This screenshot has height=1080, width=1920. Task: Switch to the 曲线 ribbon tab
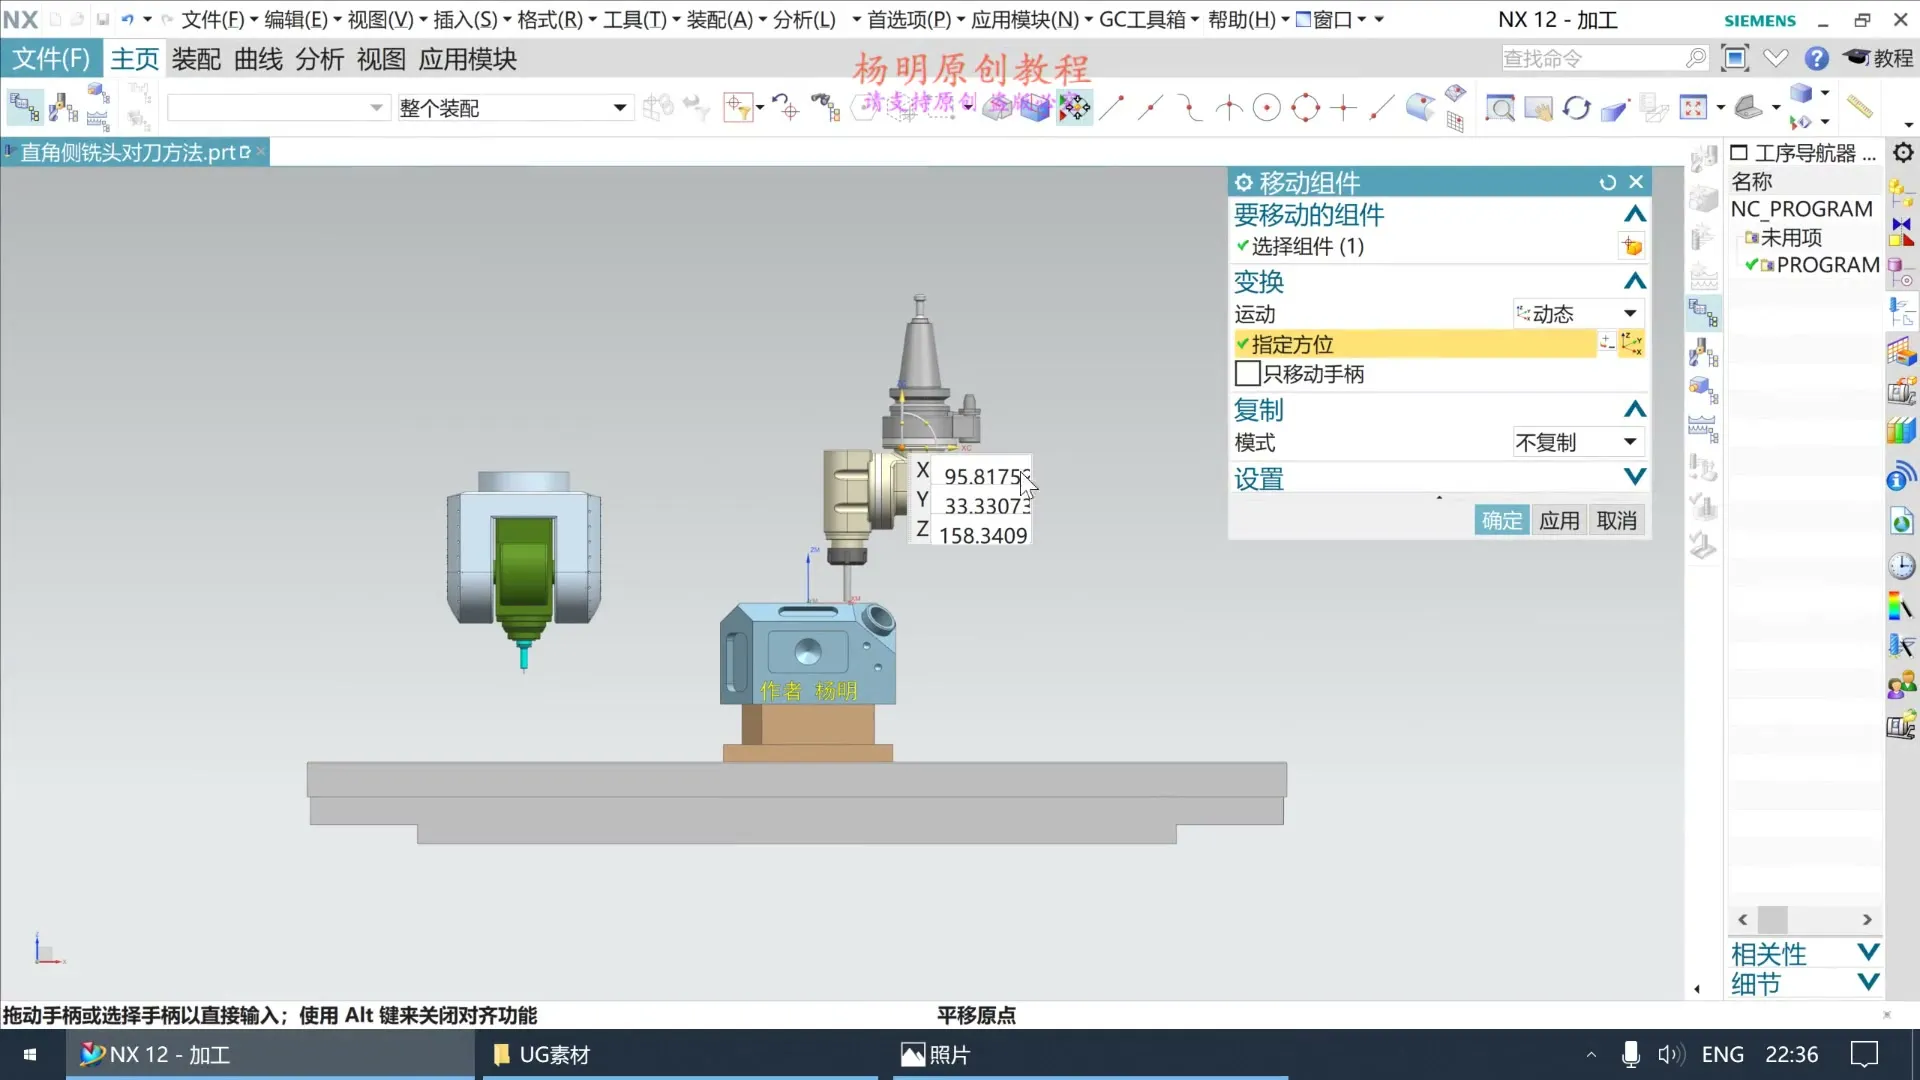(258, 59)
